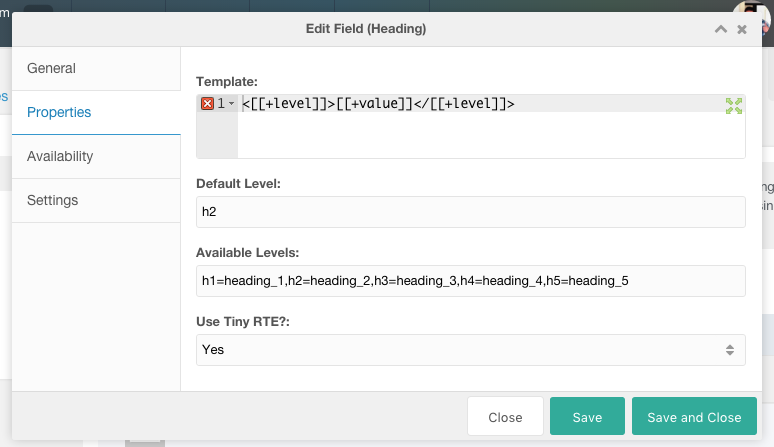The height and width of the screenshot is (447, 774).
Task: Click the red error marker in the gutter
Action: click(207, 104)
